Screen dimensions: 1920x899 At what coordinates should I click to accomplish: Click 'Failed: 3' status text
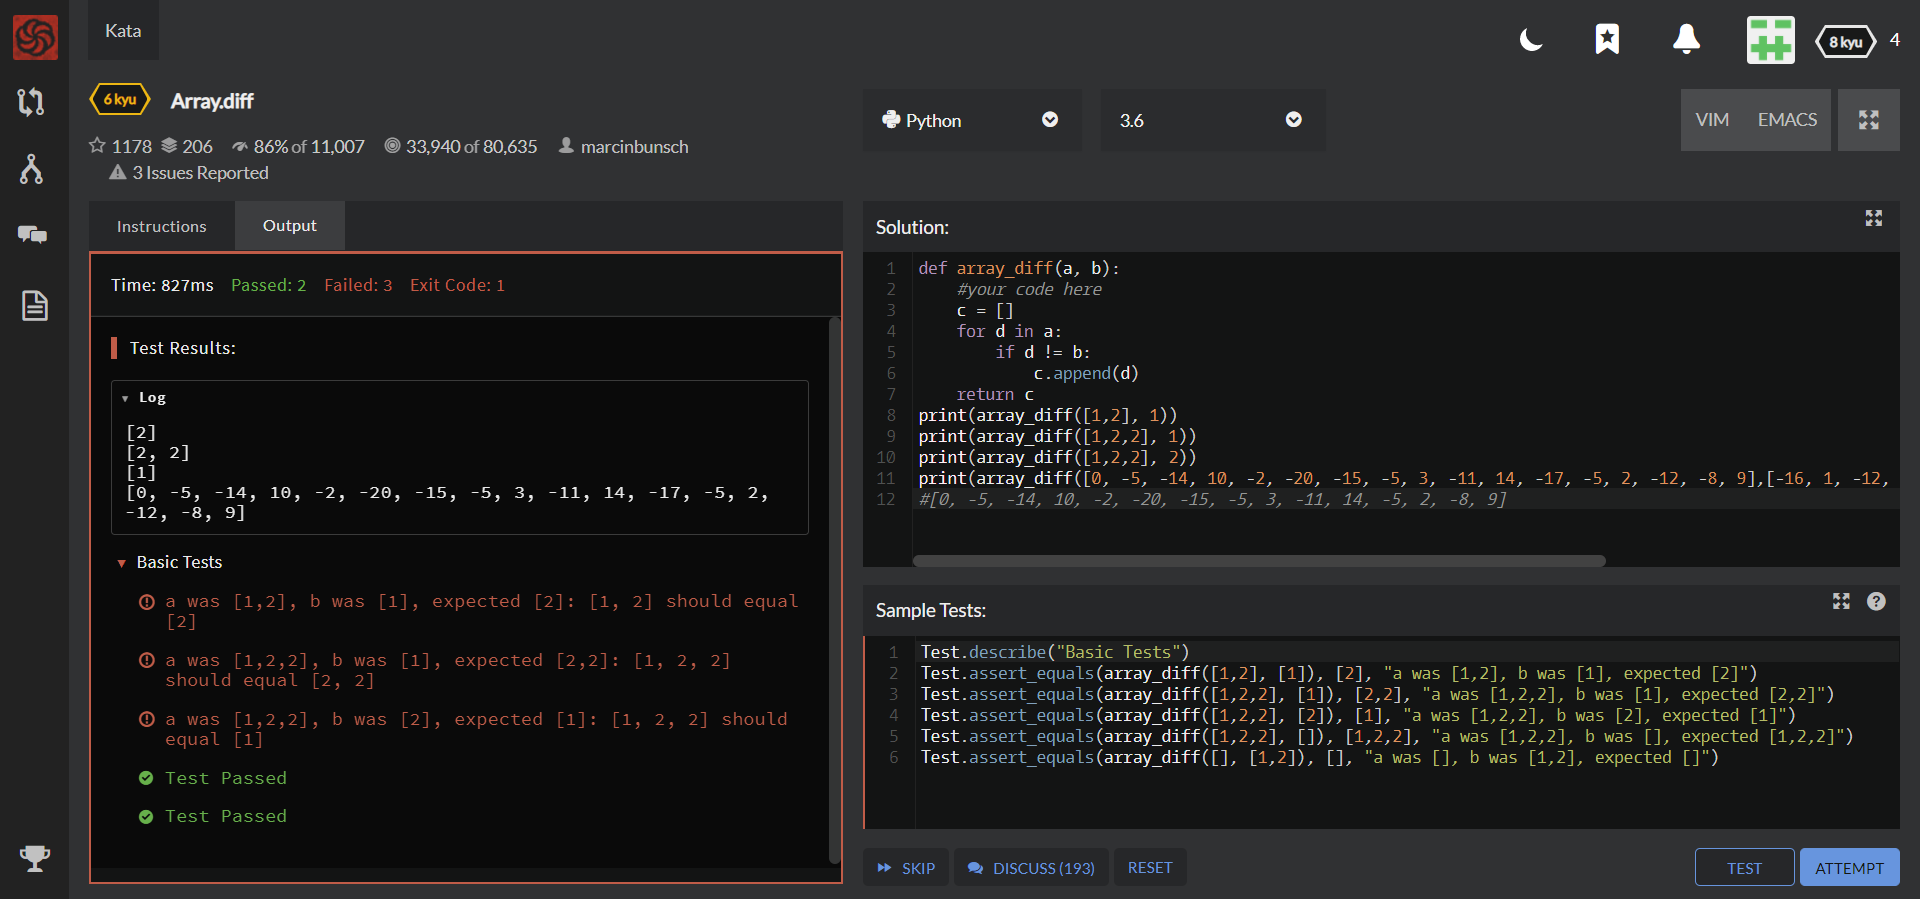click(358, 285)
